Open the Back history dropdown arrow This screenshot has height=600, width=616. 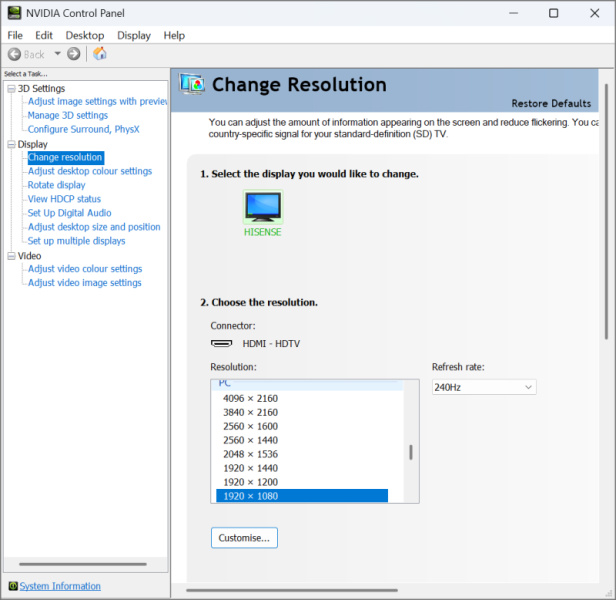click(x=57, y=54)
